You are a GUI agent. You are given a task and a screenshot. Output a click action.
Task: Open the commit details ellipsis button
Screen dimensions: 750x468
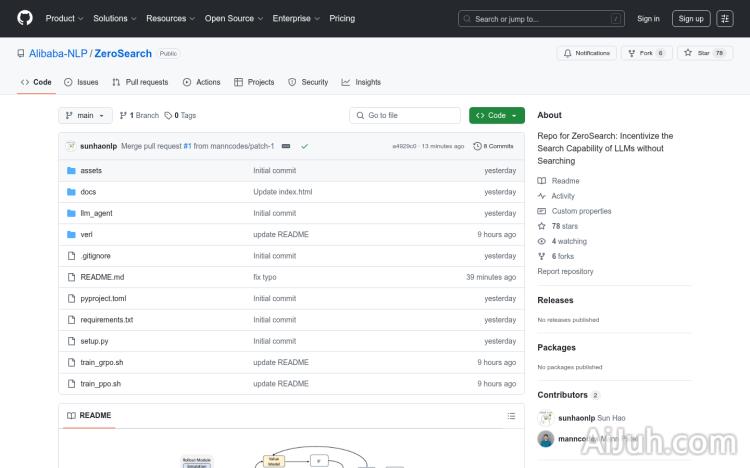pyautogui.click(x=286, y=146)
